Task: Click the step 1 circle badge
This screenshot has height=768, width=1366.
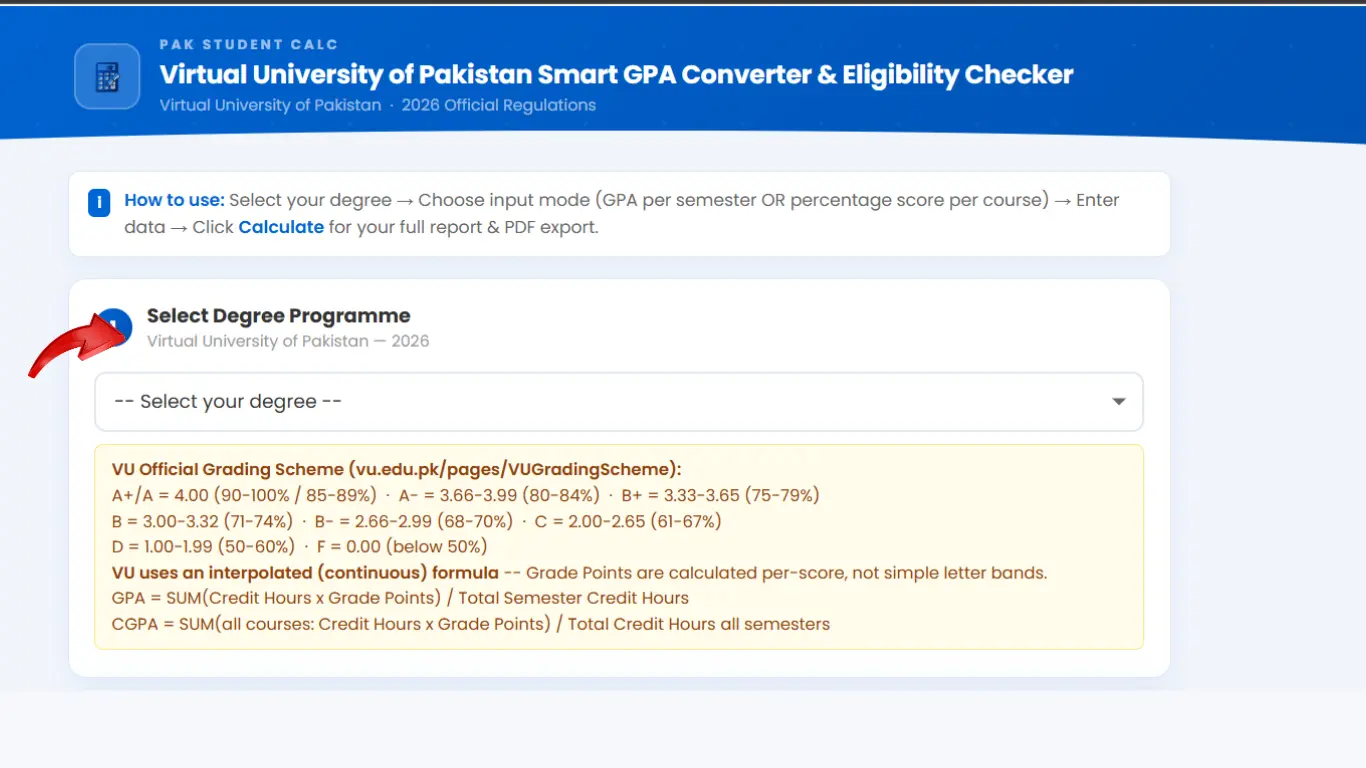Action: (x=113, y=327)
